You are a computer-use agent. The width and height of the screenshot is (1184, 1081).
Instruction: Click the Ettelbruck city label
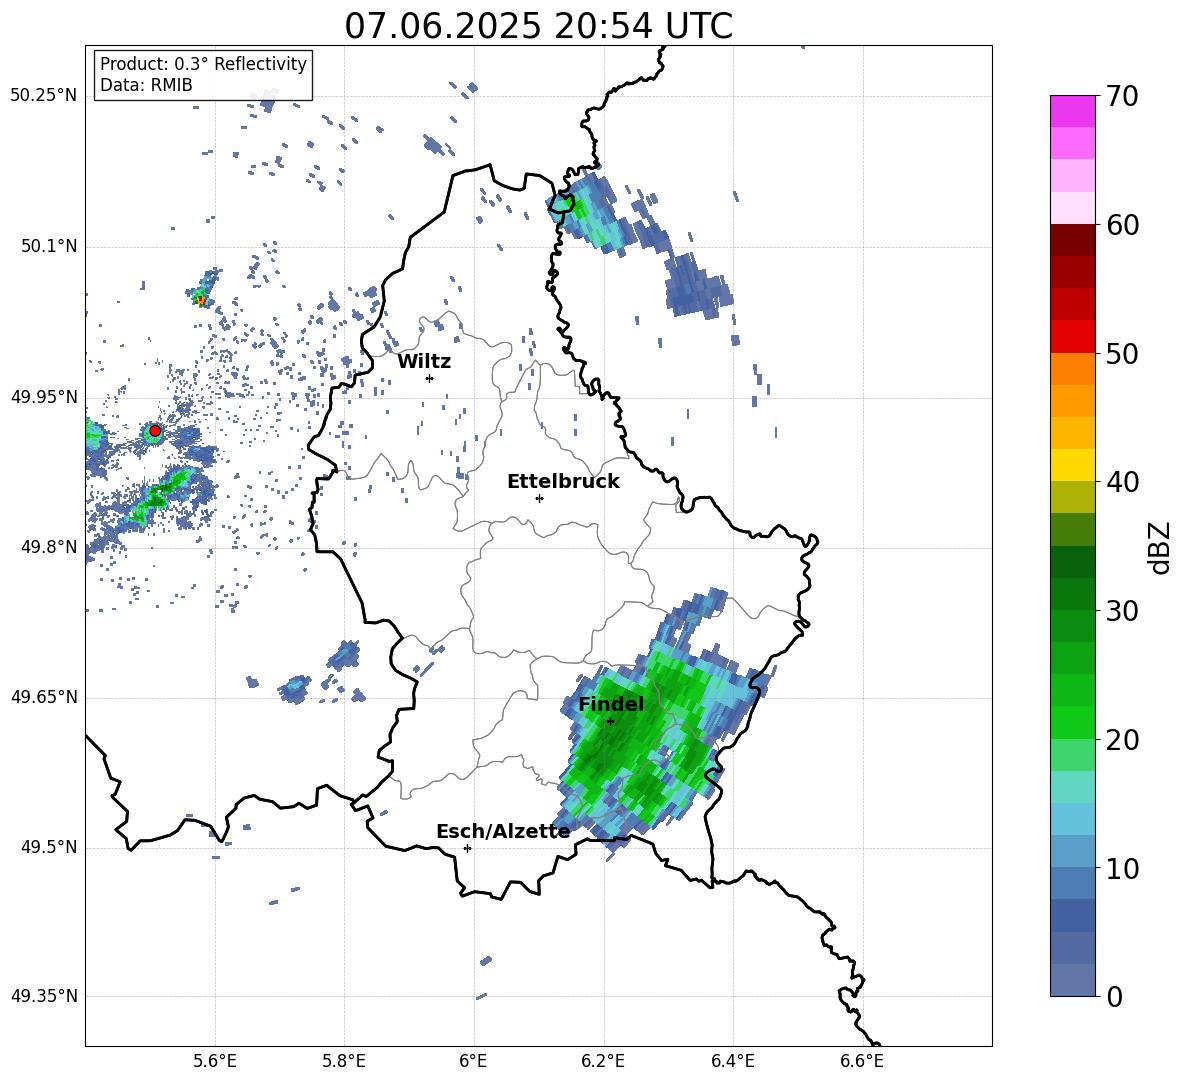[563, 482]
